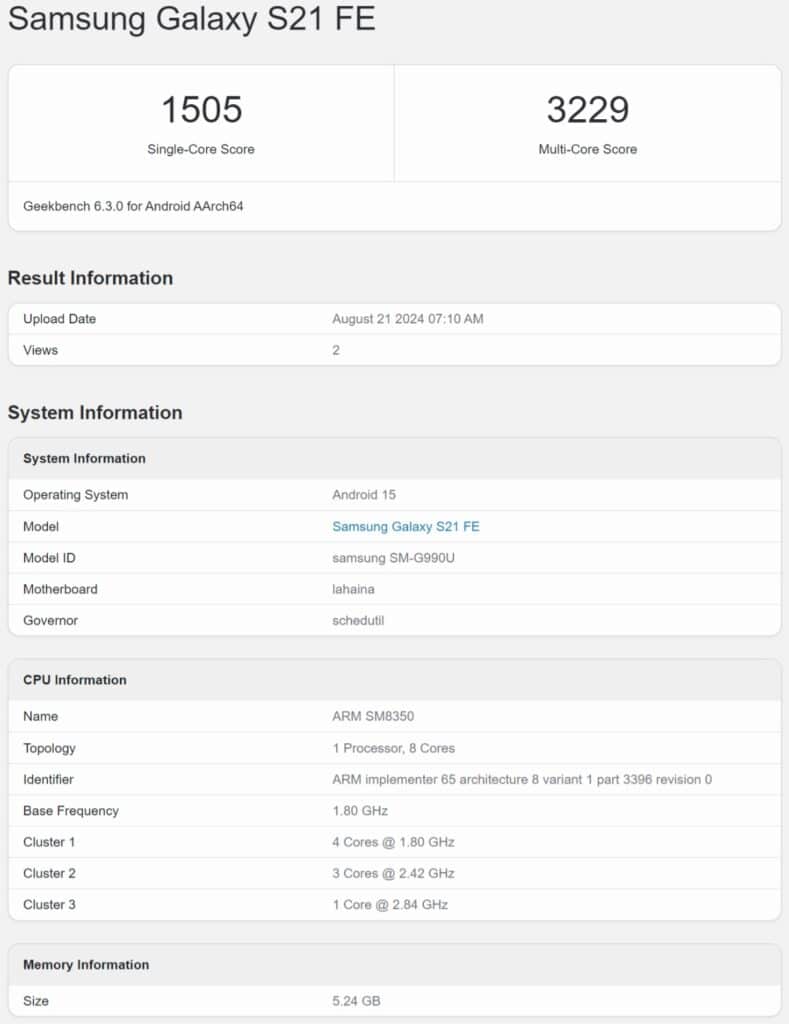Open the Samsung Galaxy S21 FE model link
This screenshot has height=1024, width=789.
pos(406,526)
